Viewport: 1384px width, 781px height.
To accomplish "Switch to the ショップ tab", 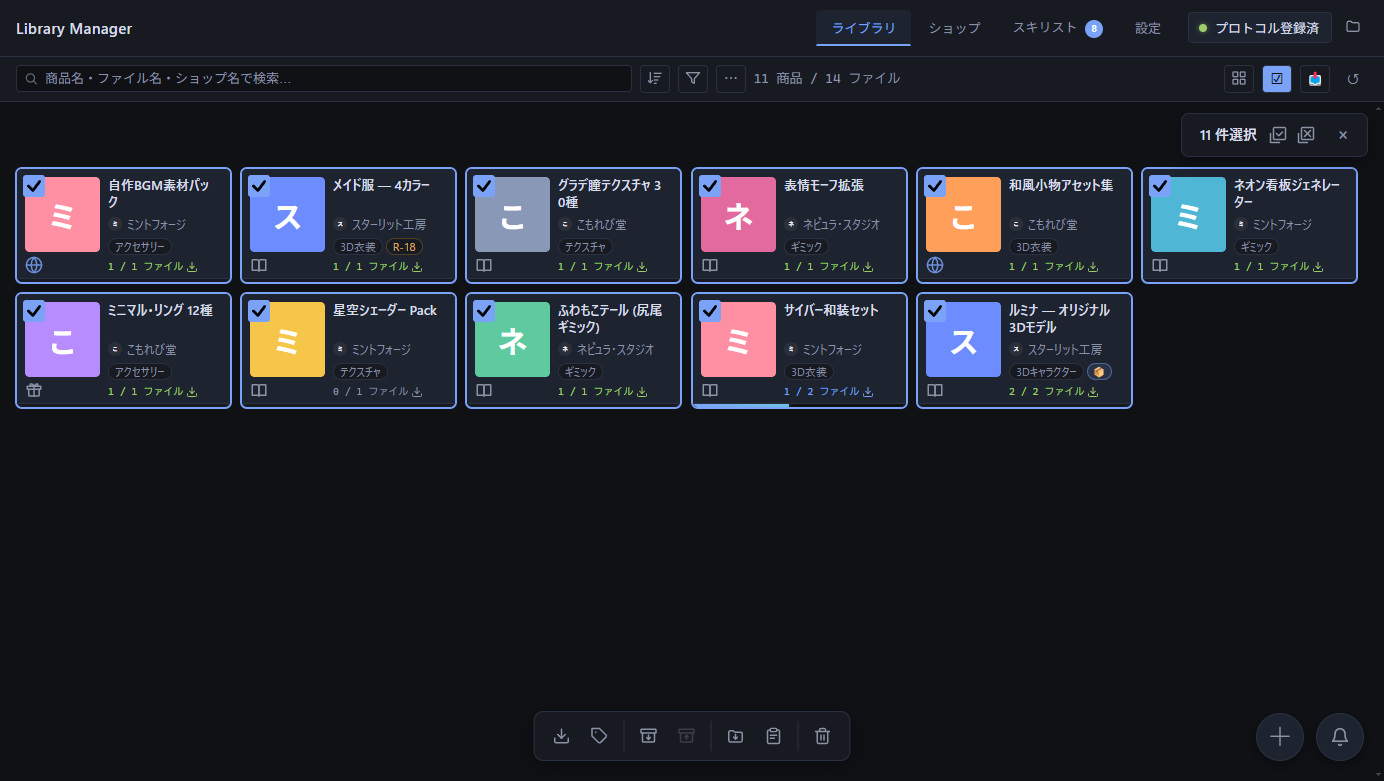I will click(954, 28).
